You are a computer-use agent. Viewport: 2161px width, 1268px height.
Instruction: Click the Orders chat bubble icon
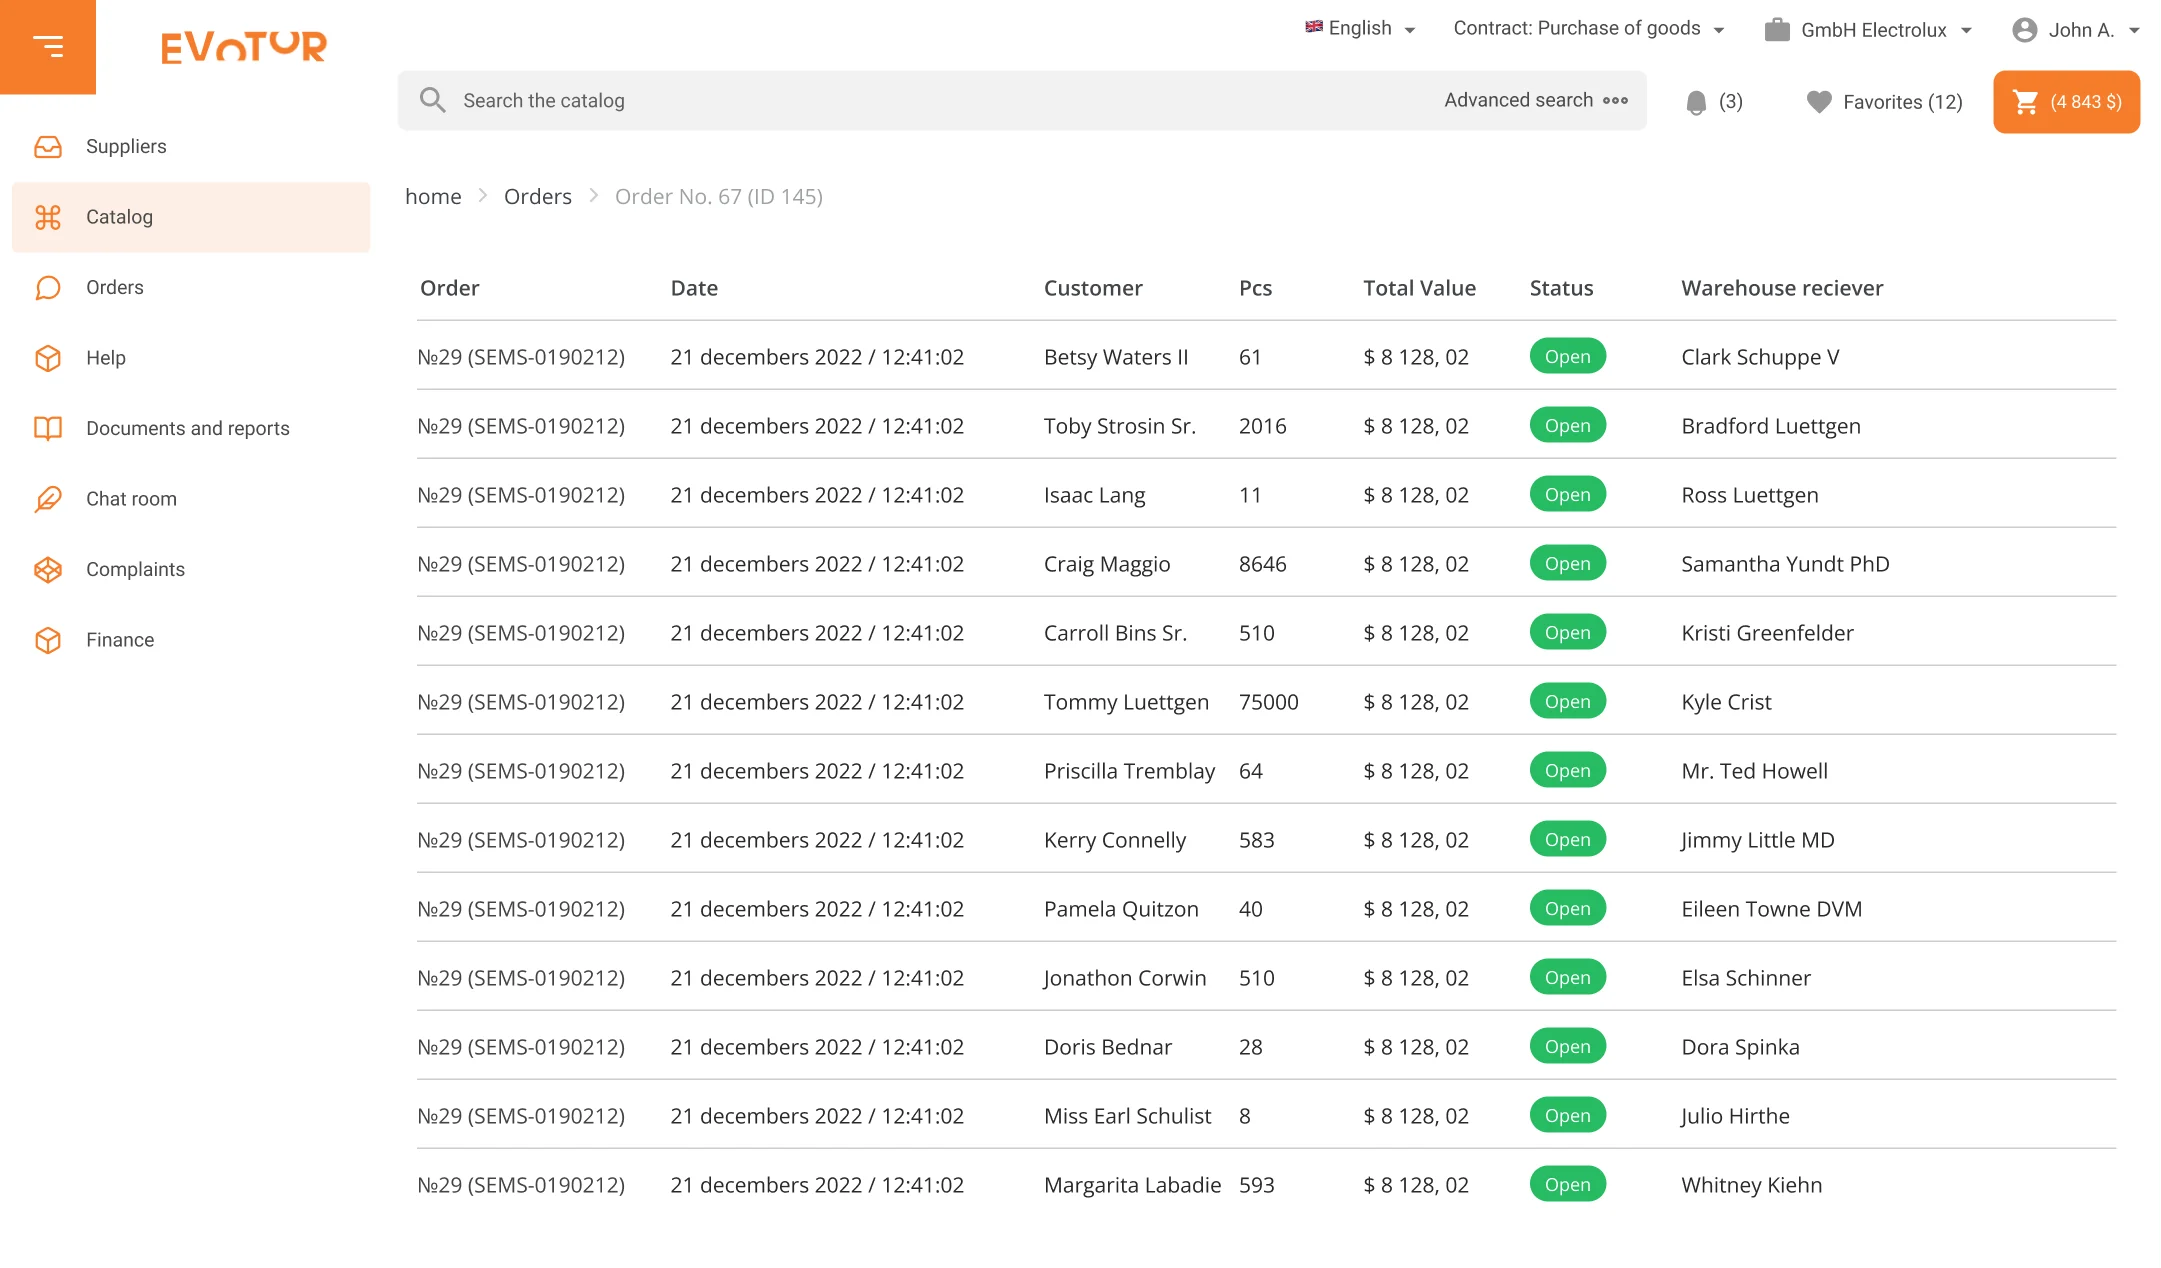pos(48,288)
